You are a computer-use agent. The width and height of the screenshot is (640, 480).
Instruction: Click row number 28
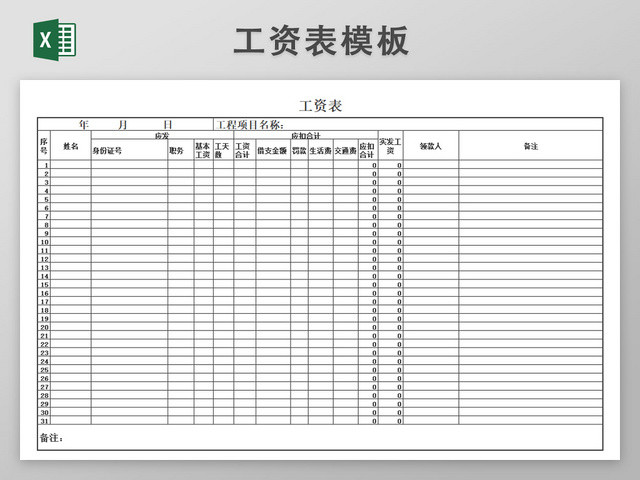coord(44,396)
